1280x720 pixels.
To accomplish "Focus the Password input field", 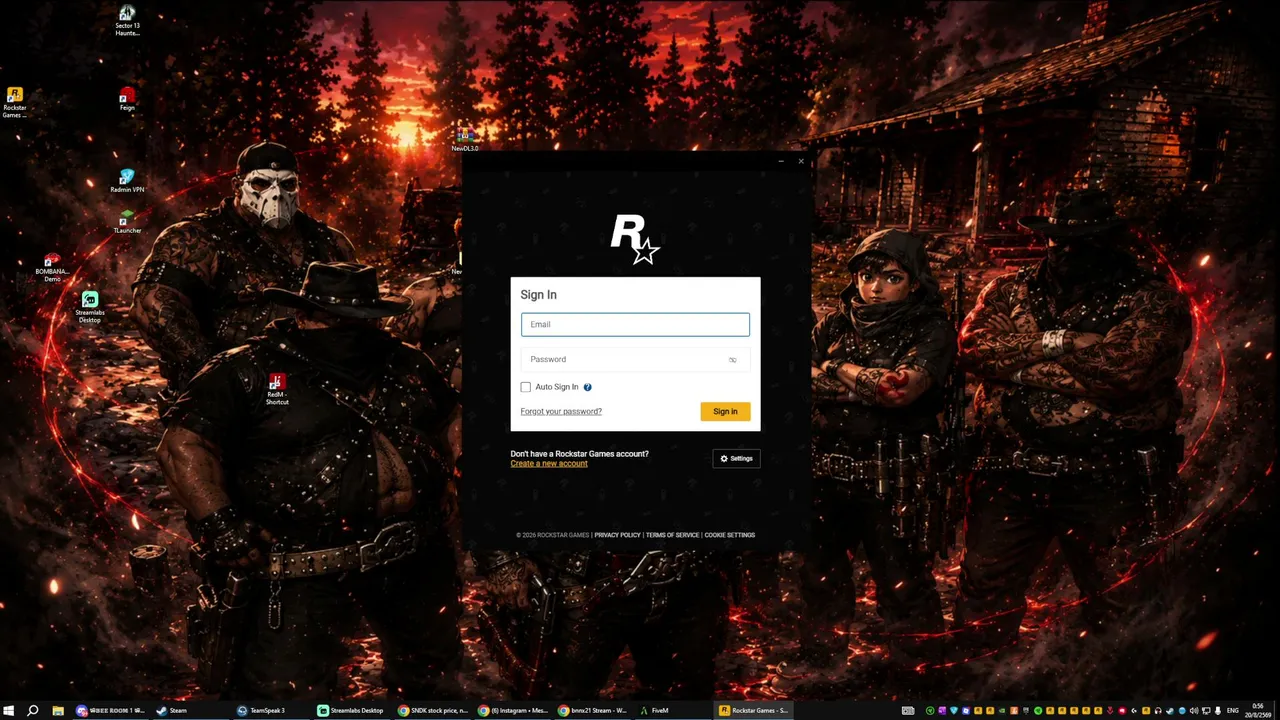I will 635,359.
